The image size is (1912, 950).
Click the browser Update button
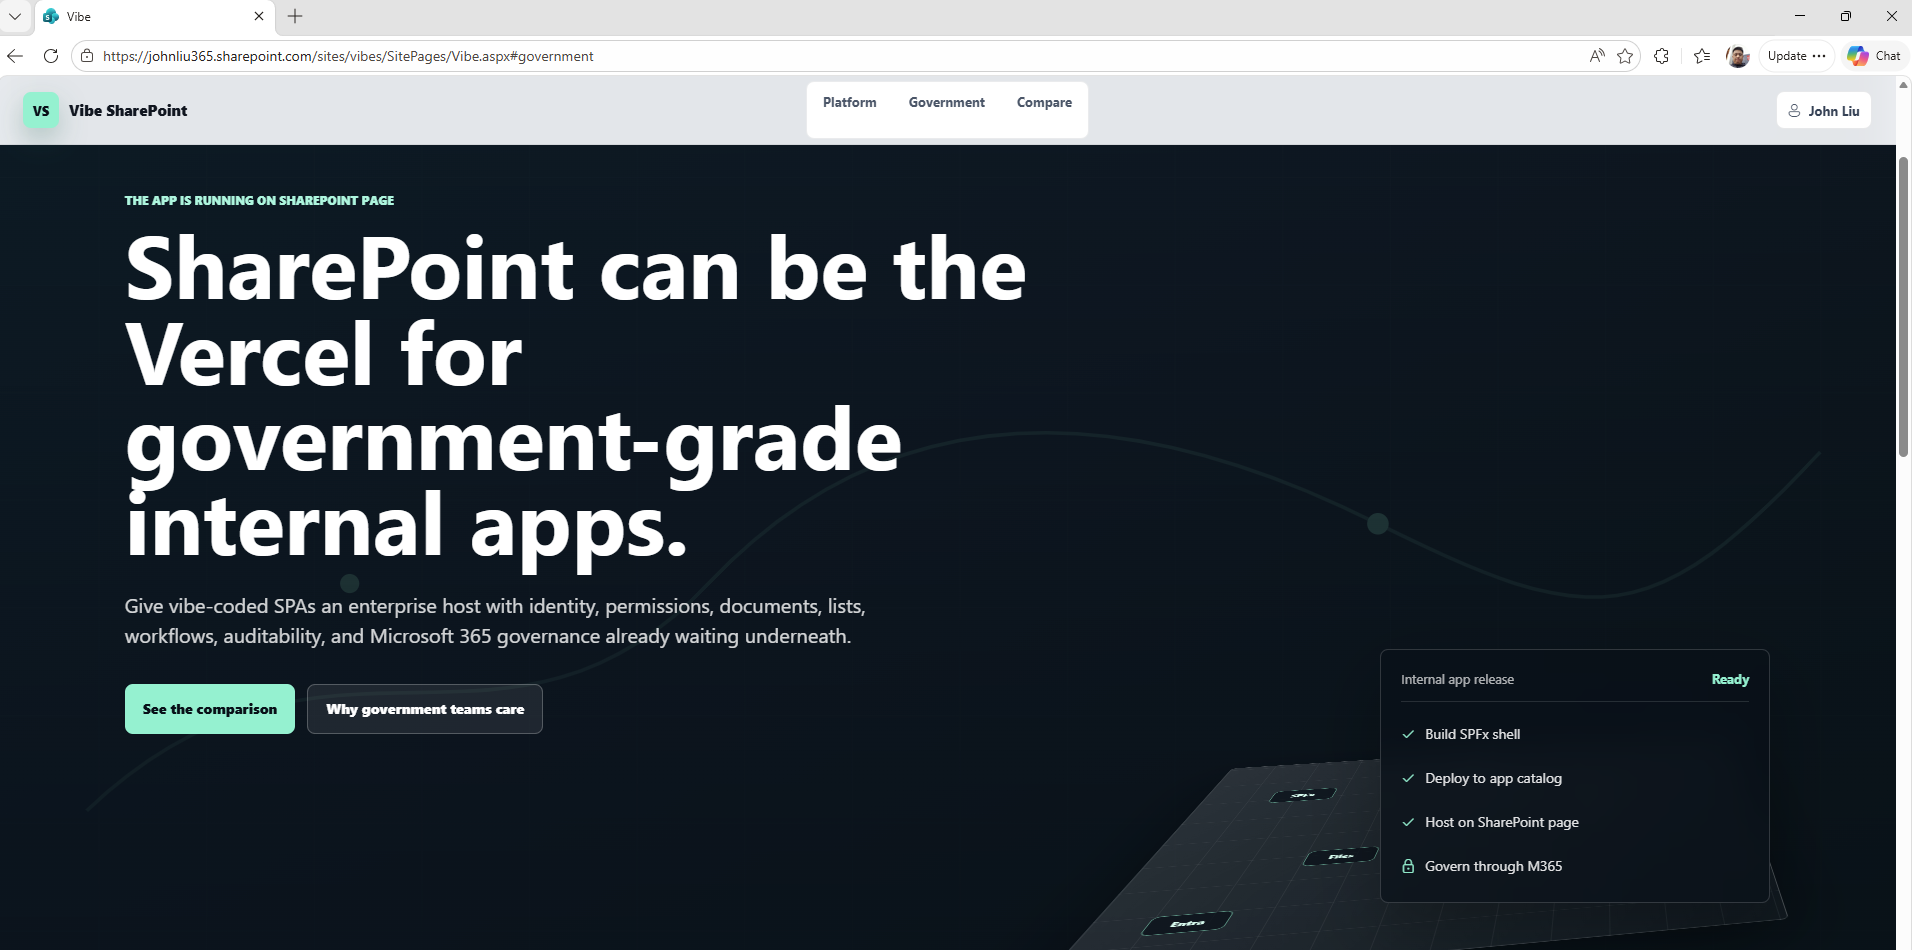[x=1796, y=56]
